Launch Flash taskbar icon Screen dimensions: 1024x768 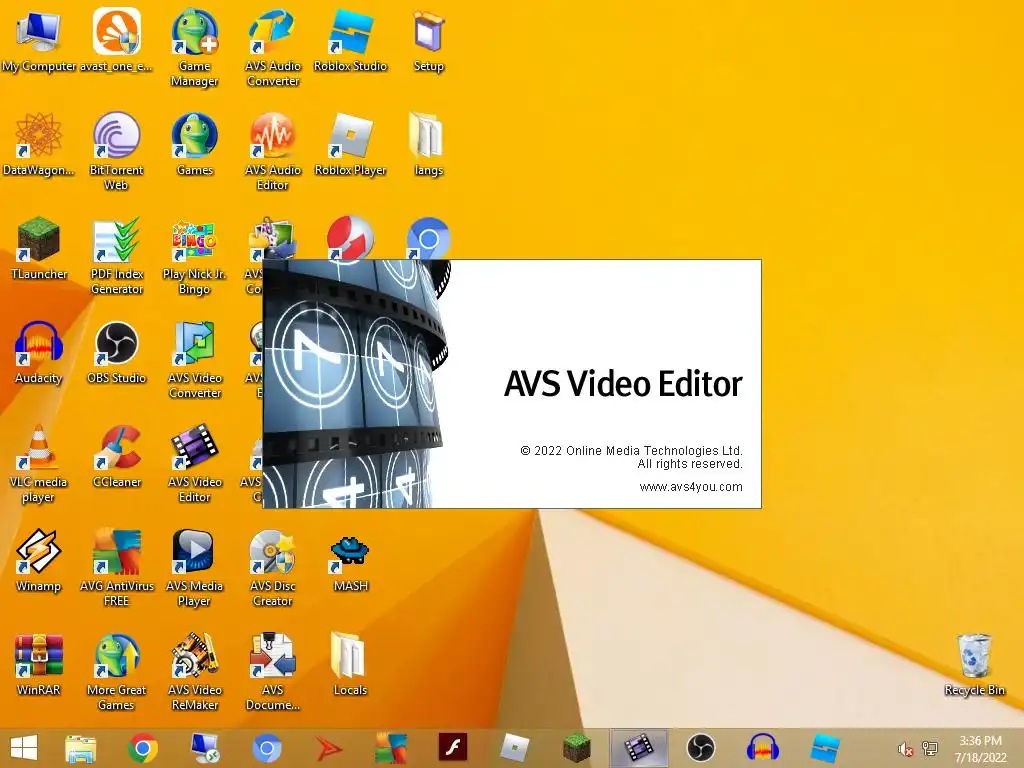453,748
